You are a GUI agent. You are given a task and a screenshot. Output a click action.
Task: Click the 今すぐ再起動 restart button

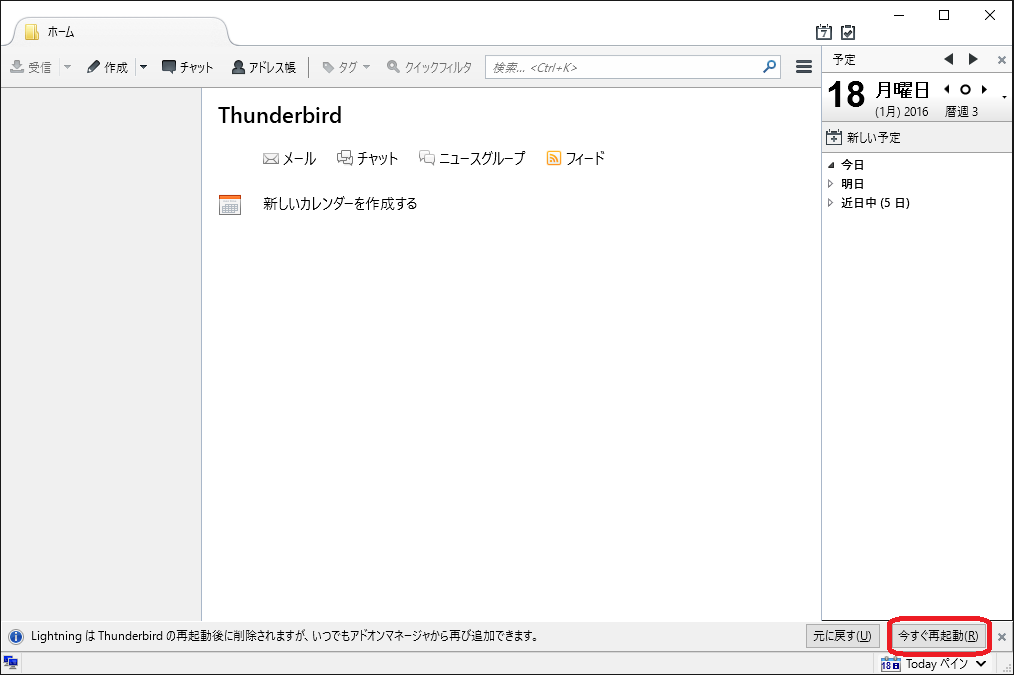point(938,635)
